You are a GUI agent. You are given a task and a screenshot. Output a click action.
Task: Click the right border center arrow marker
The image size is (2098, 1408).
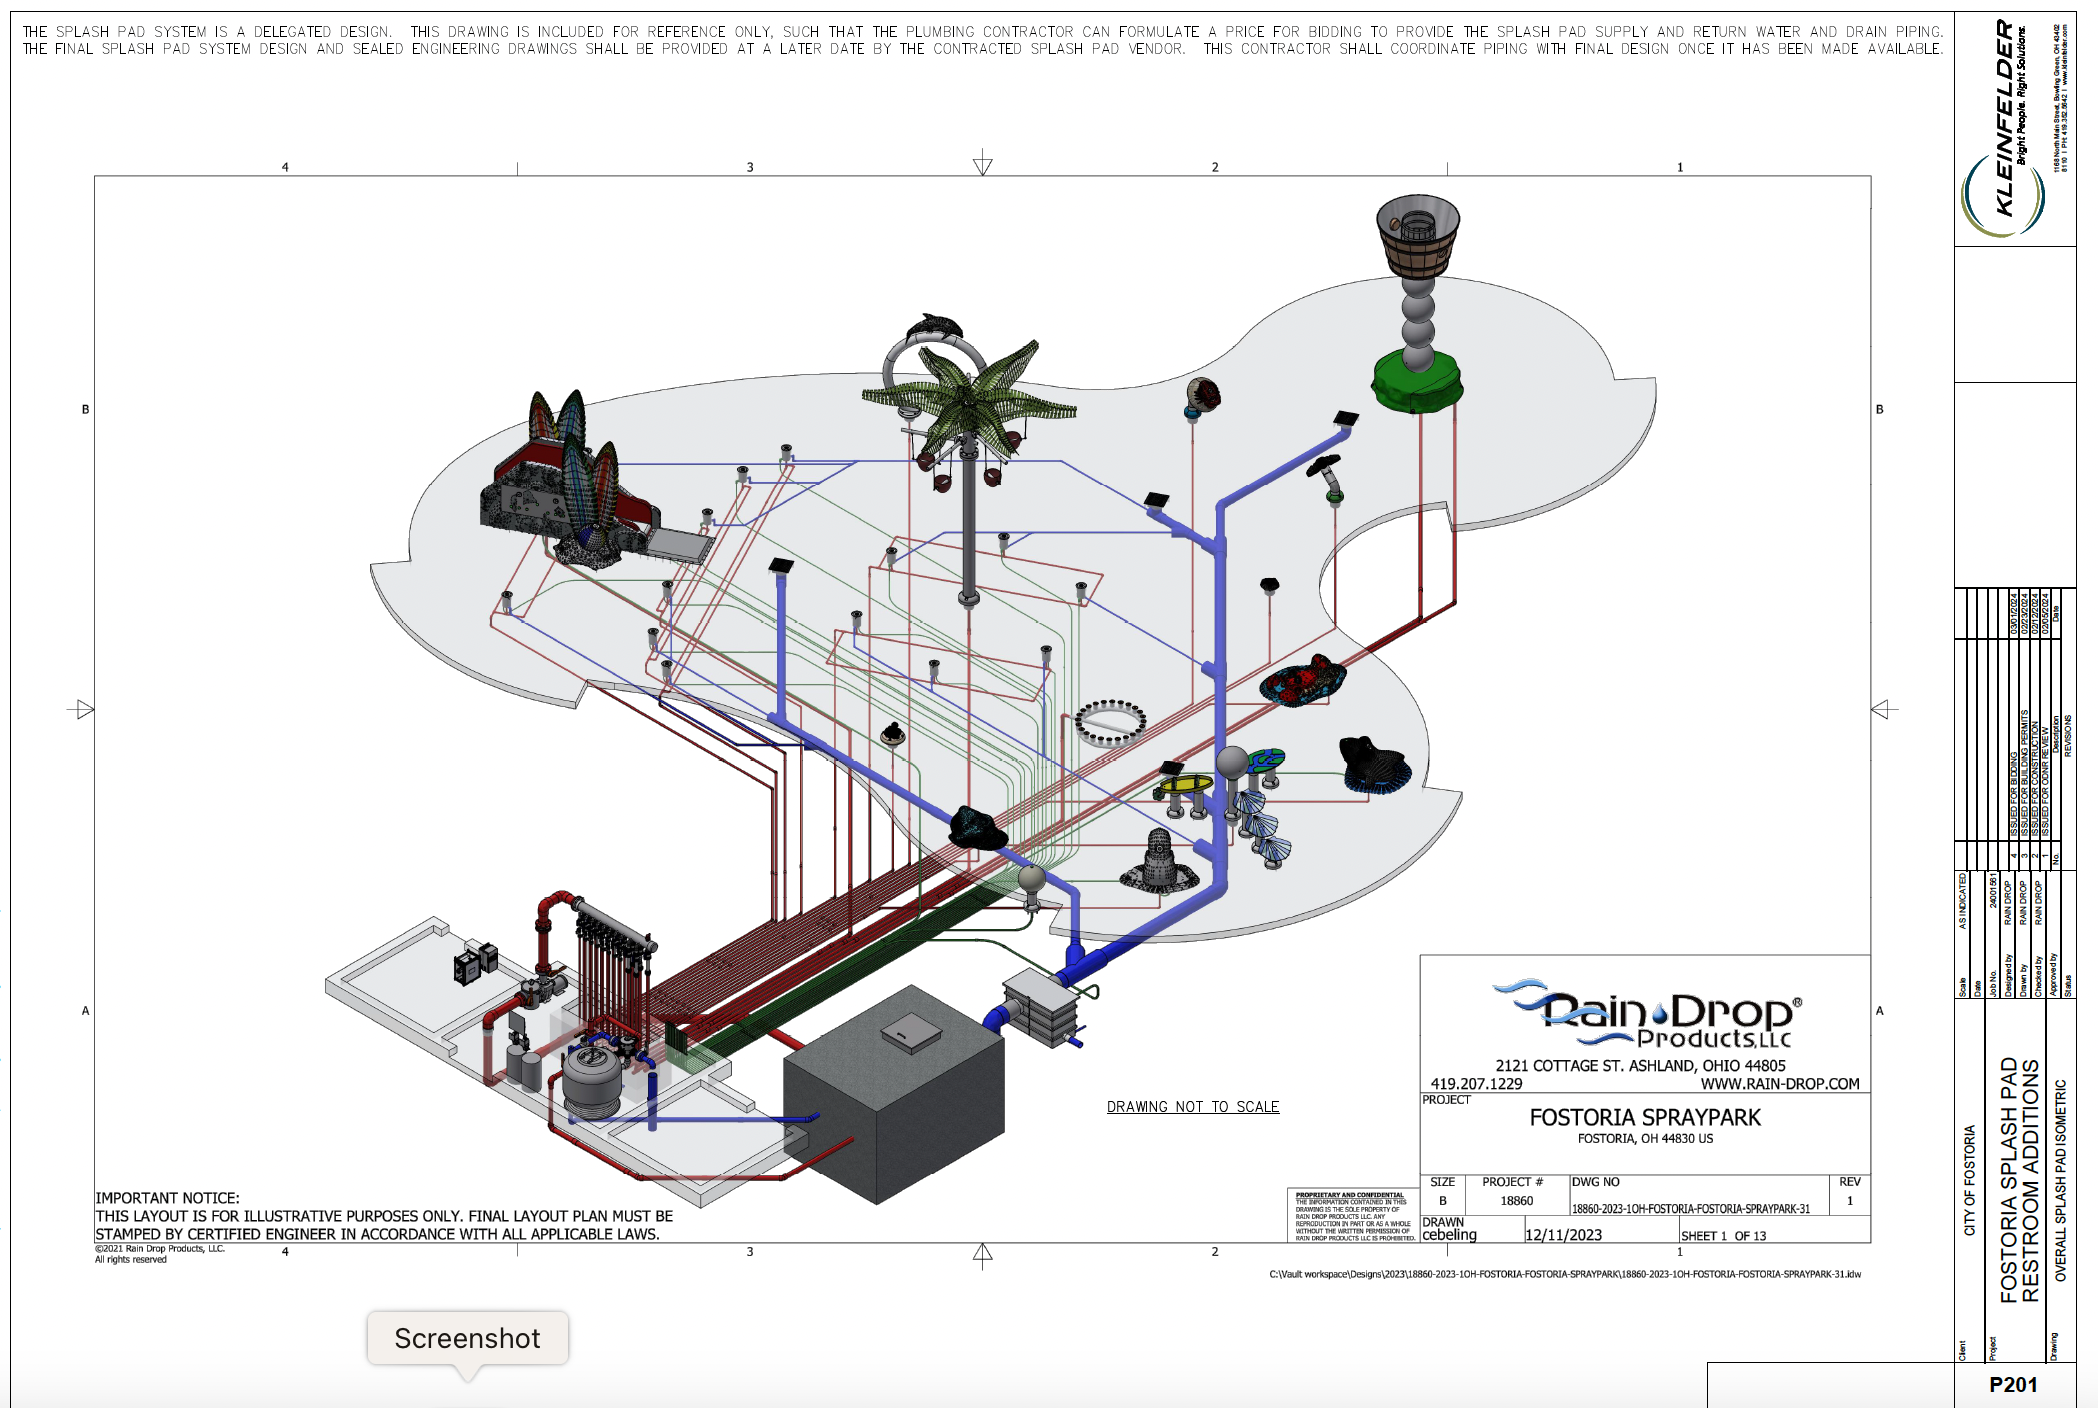(1883, 710)
